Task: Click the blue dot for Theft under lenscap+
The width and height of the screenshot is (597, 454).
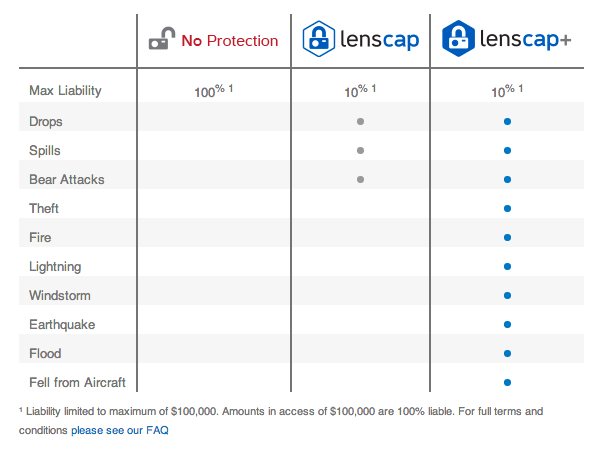Action: tap(507, 208)
